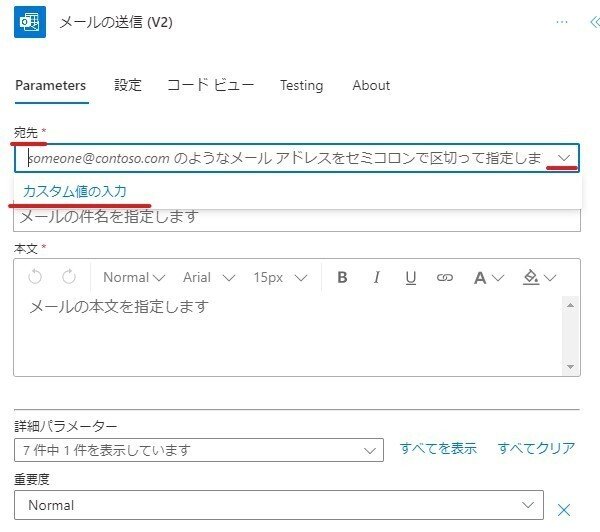Open the 設定 tab
This screenshot has height=532, width=600.
point(128,85)
